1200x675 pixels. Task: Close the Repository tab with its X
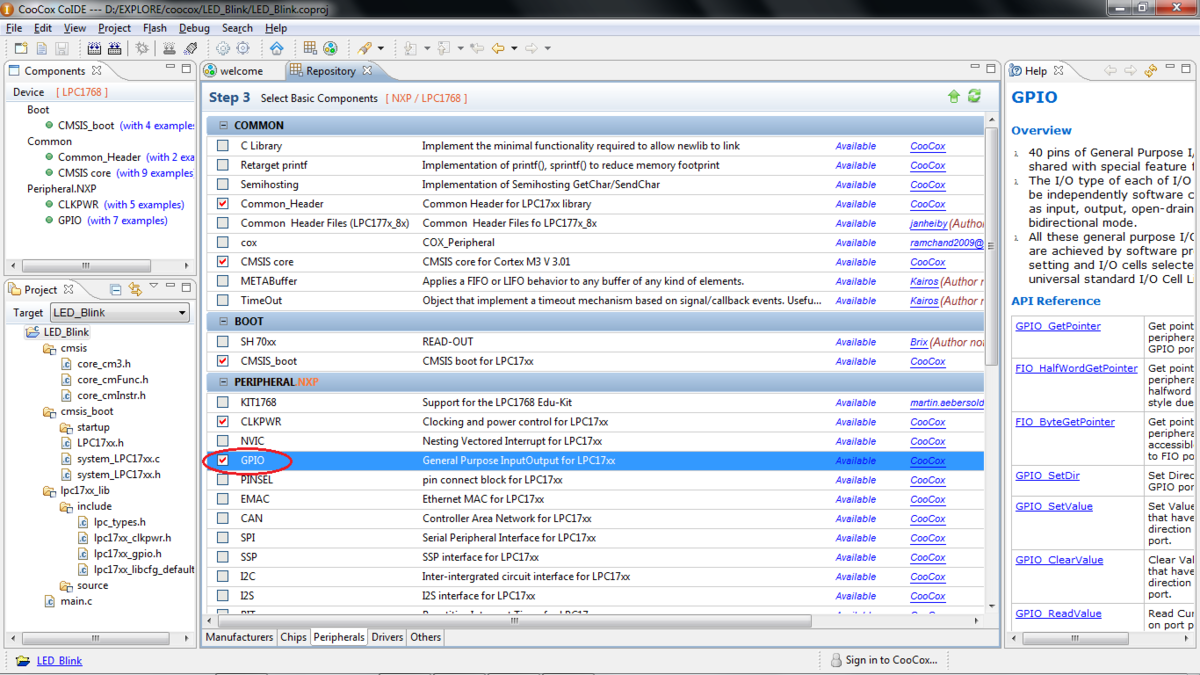click(x=367, y=71)
